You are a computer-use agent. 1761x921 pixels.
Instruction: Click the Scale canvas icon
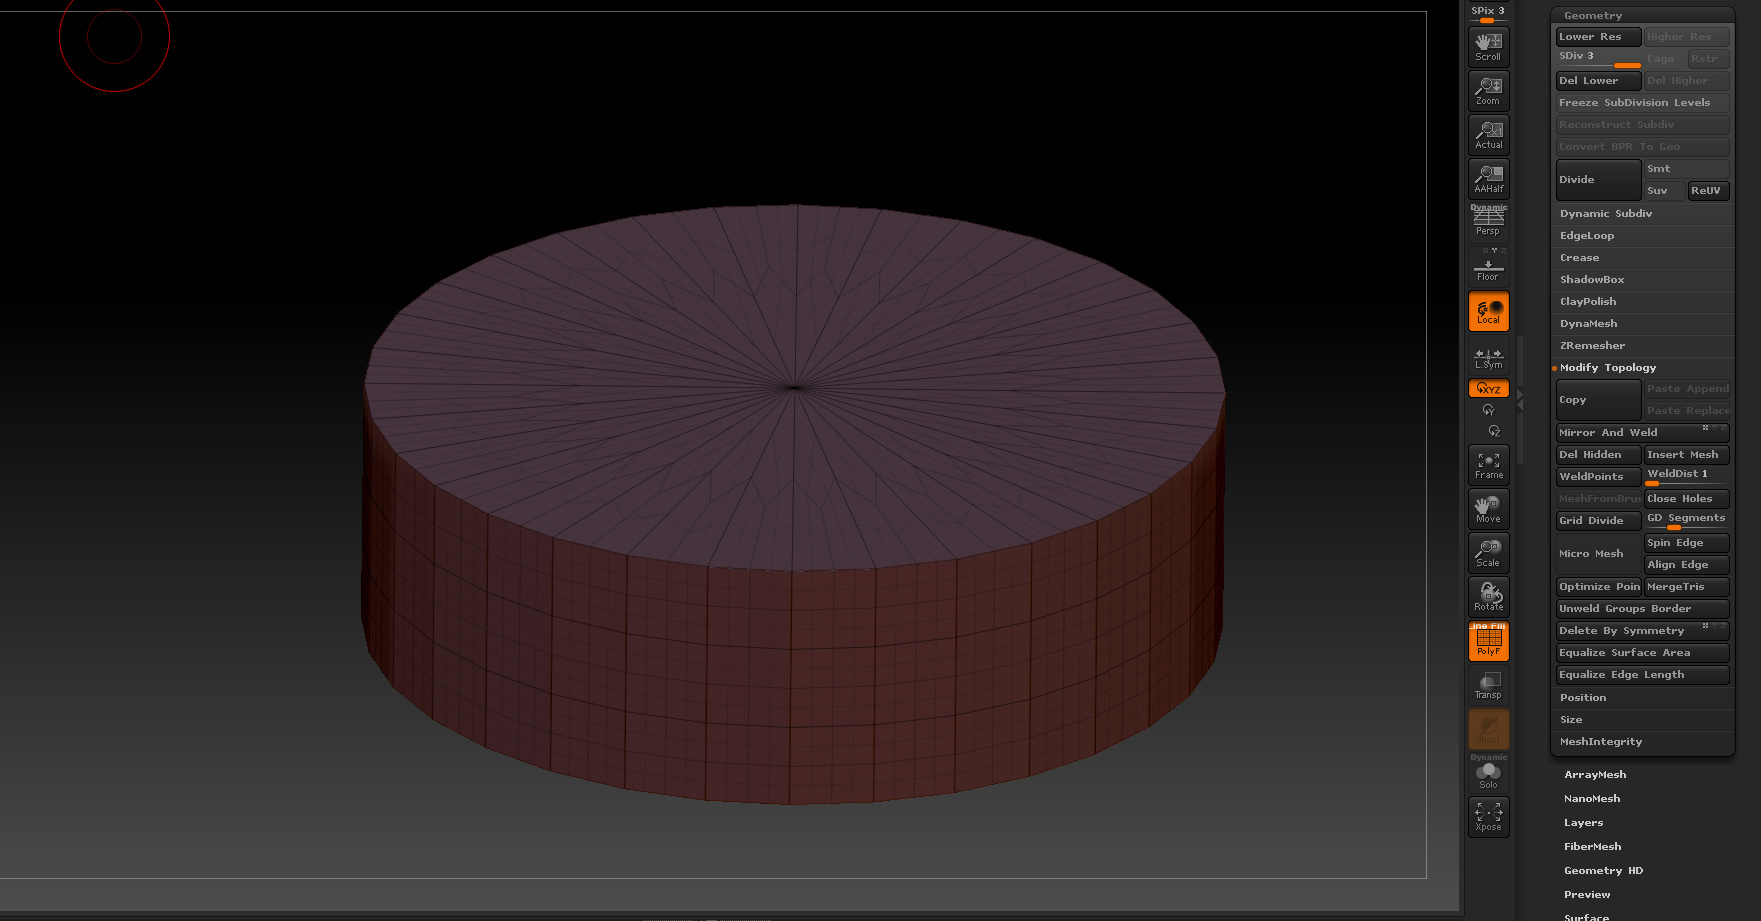1488,553
